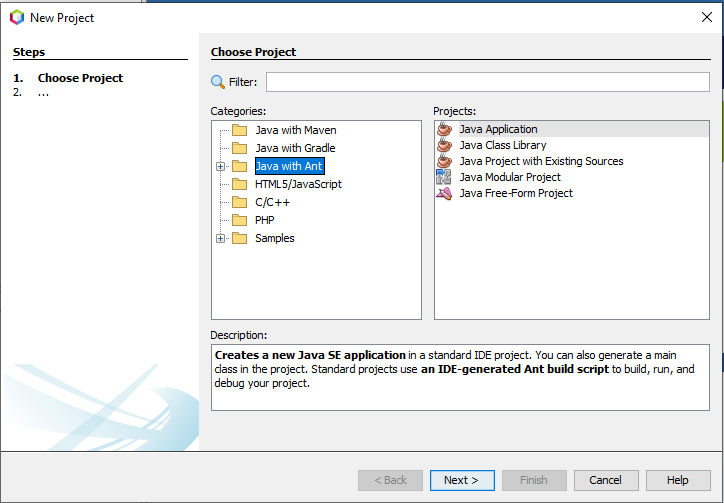
Task: Expand the Samples category node
Action: [220, 238]
